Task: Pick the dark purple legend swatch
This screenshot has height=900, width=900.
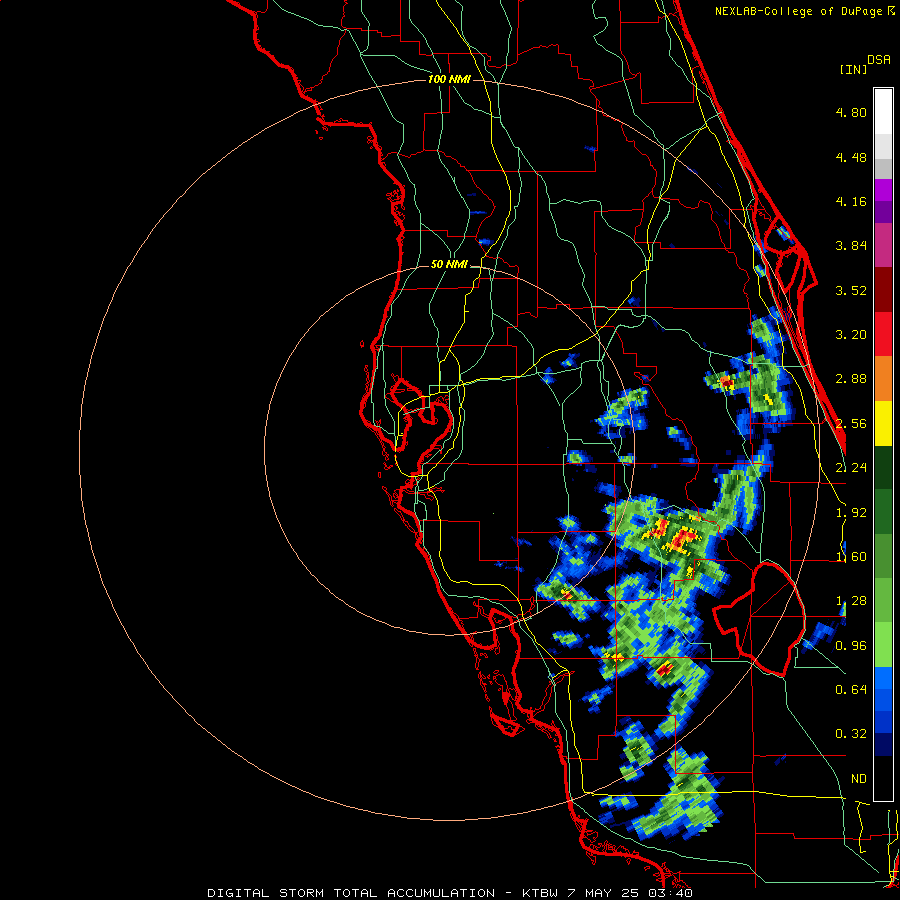Action: pos(883,212)
